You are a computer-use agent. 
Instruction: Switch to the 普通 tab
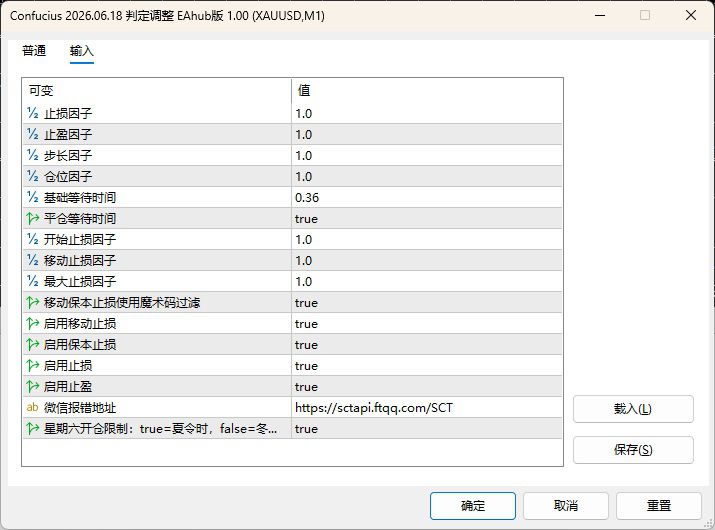(34, 50)
